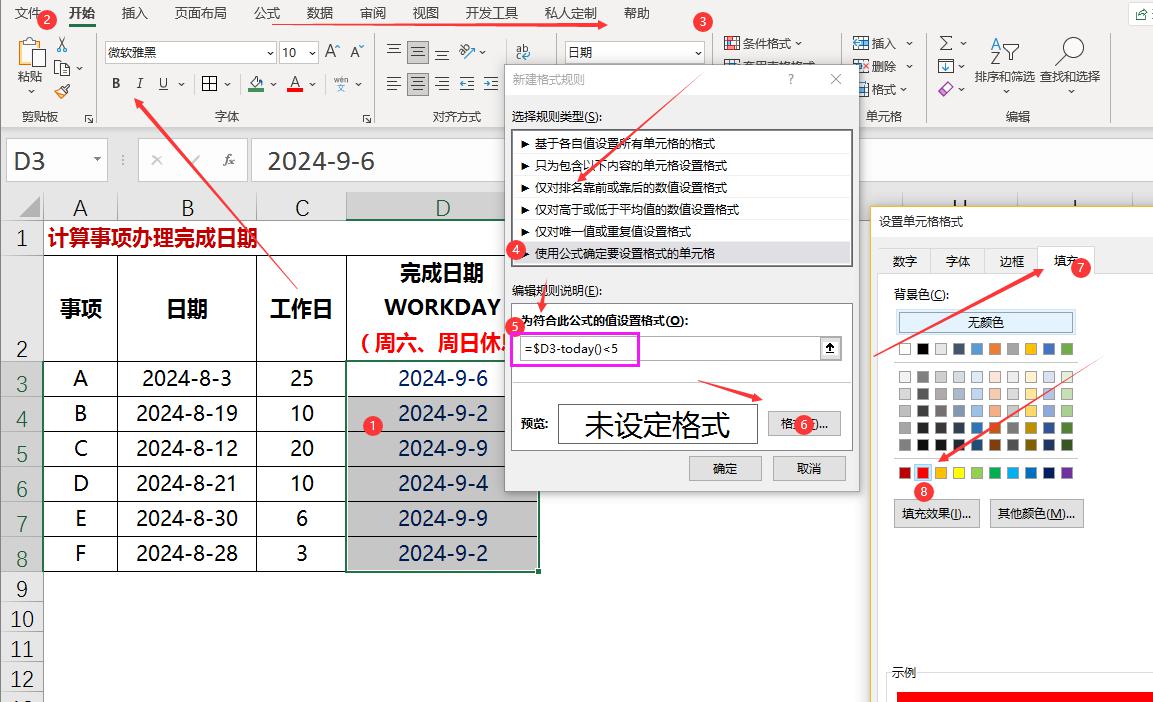Toggle Underline formatting
This screenshot has height=702, width=1153.
tap(163, 84)
